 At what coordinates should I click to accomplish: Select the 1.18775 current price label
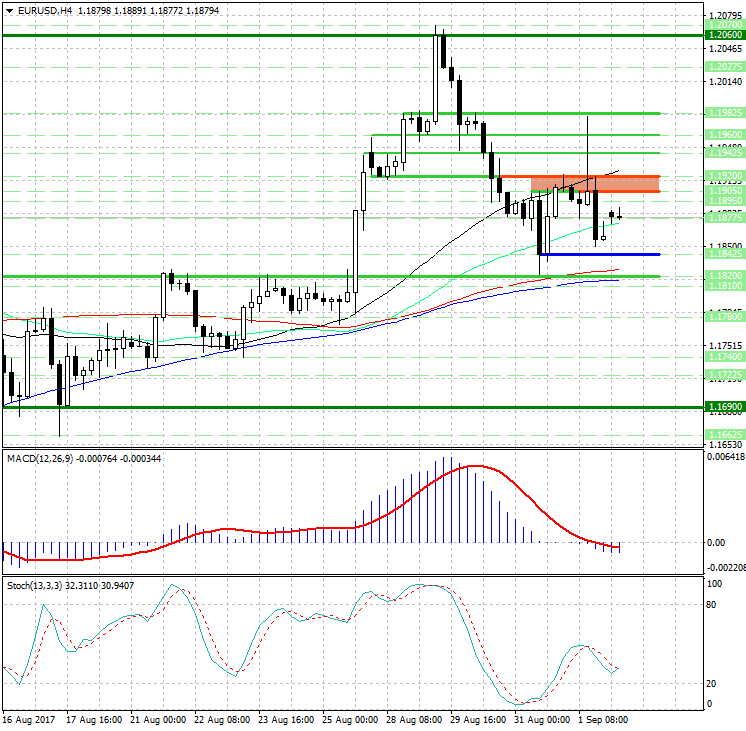click(725, 217)
